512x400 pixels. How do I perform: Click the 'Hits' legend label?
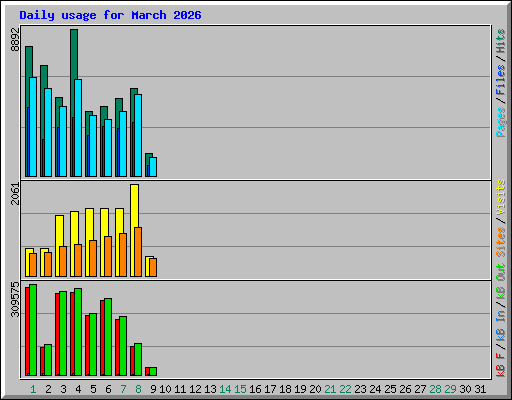click(x=501, y=41)
